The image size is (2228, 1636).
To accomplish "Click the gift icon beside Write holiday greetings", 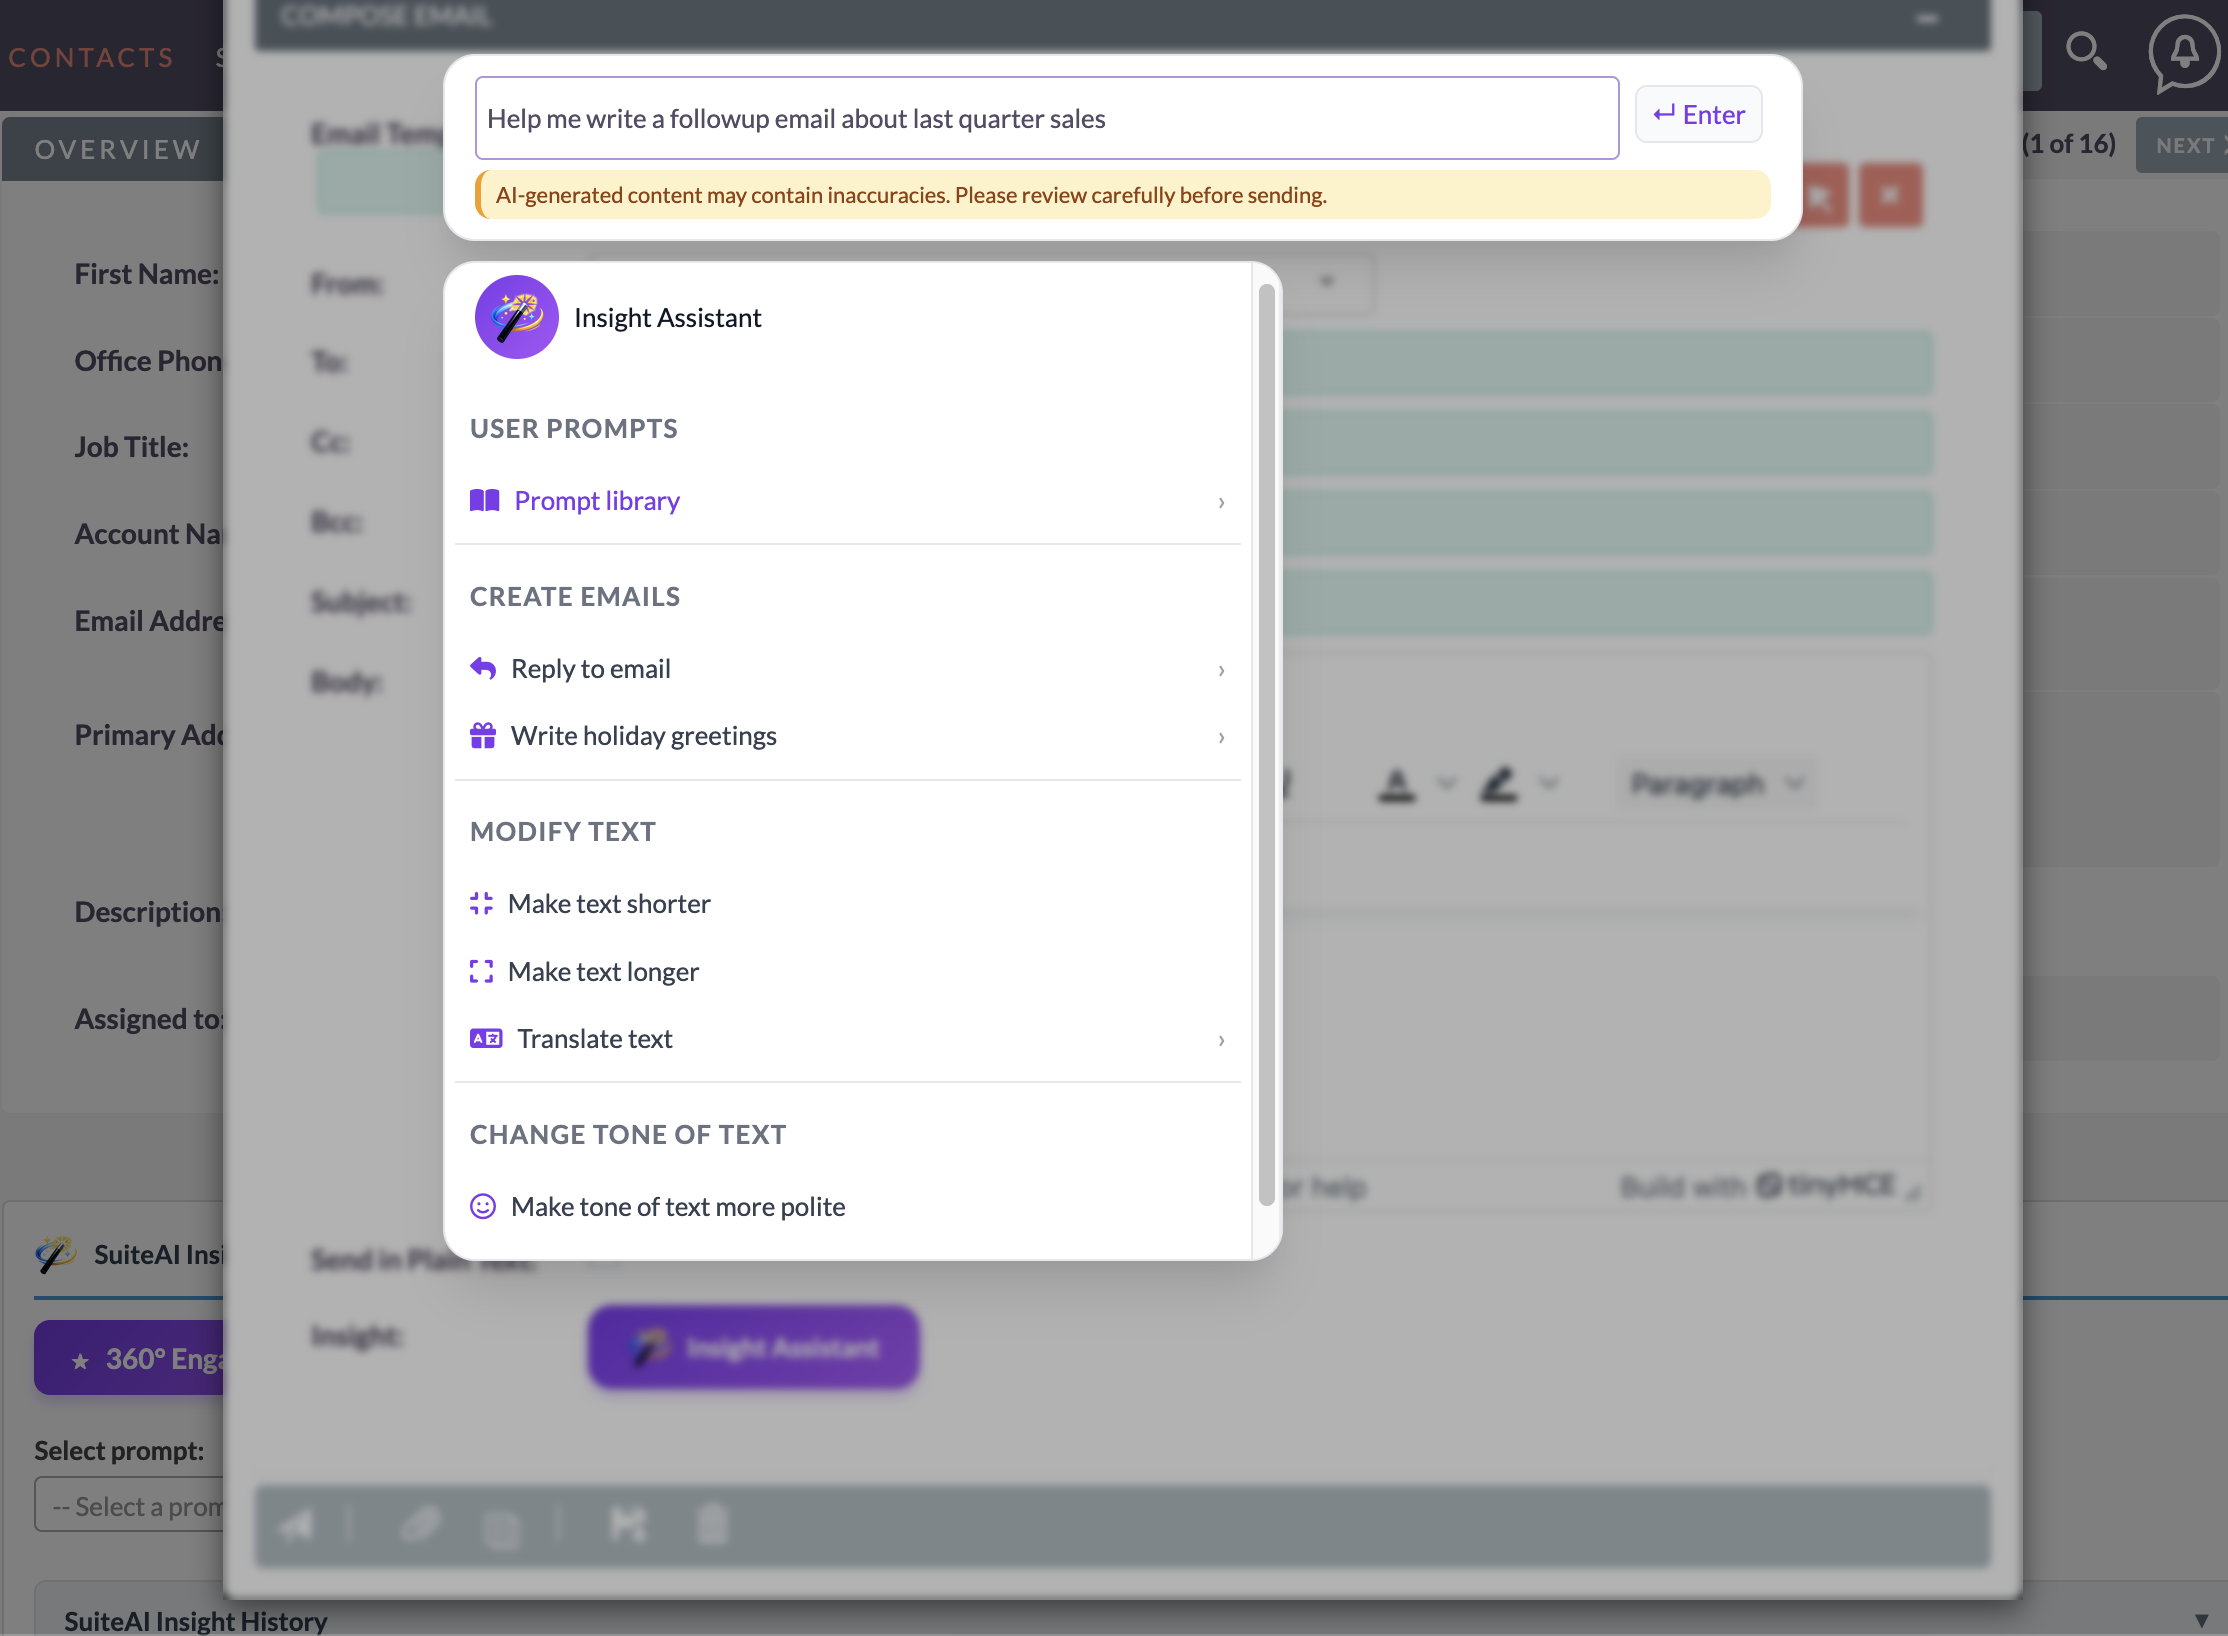I will 484,735.
